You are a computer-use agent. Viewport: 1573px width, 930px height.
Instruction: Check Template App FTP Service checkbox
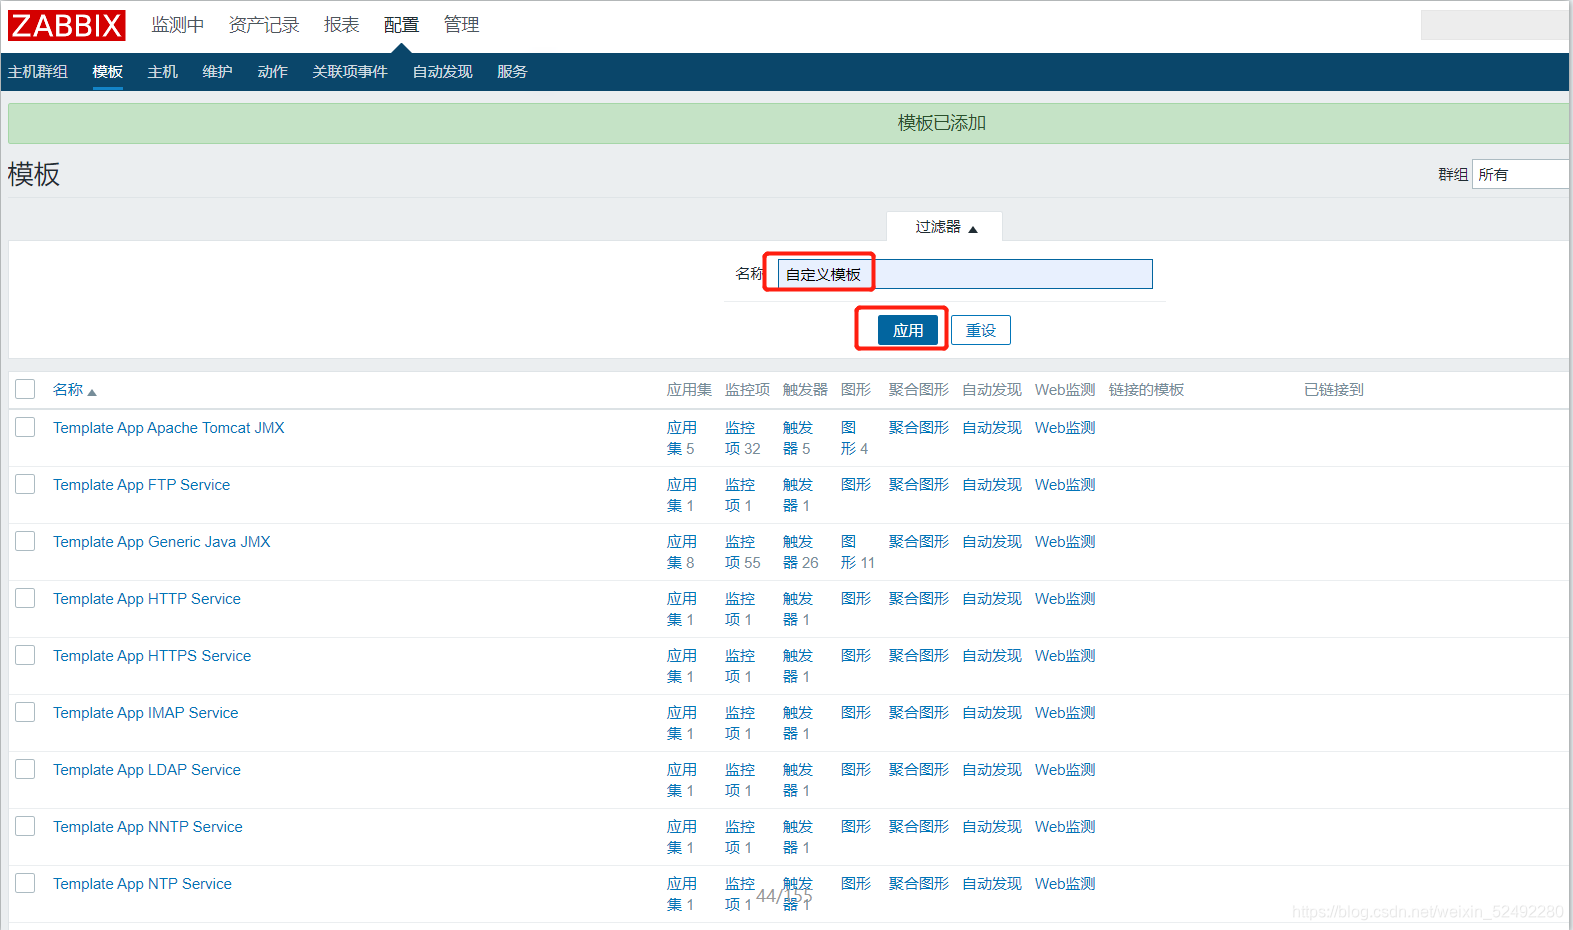coord(25,484)
